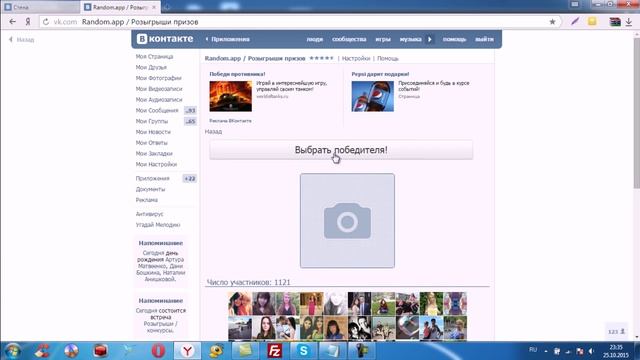Click выйти to log out
640x360 pixels.
[484, 39]
